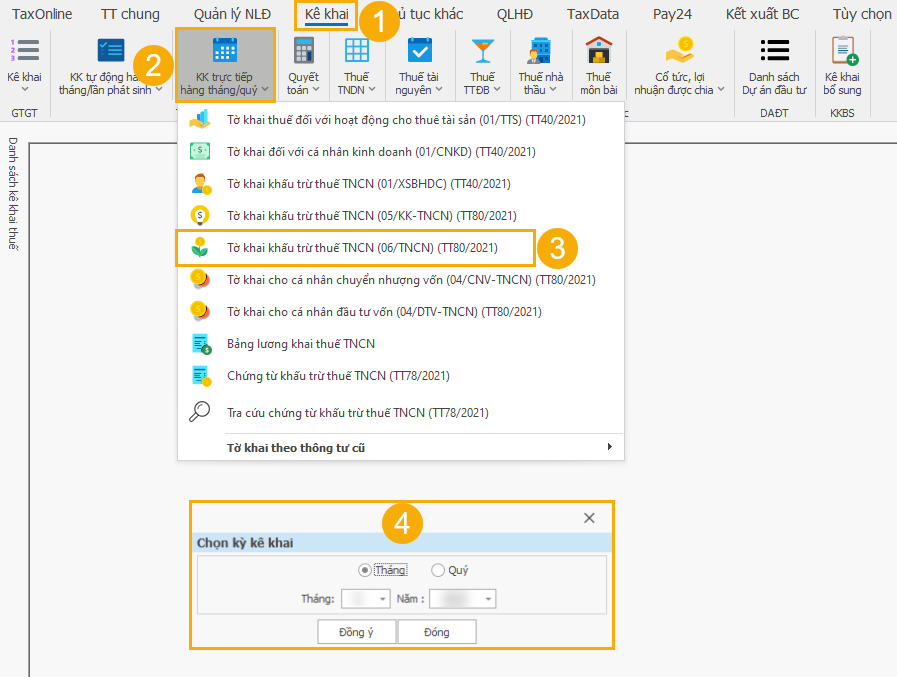Click lightbulb icon beside the 05/KK-TNCN entry
The image size is (897, 677).
(x=200, y=216)
